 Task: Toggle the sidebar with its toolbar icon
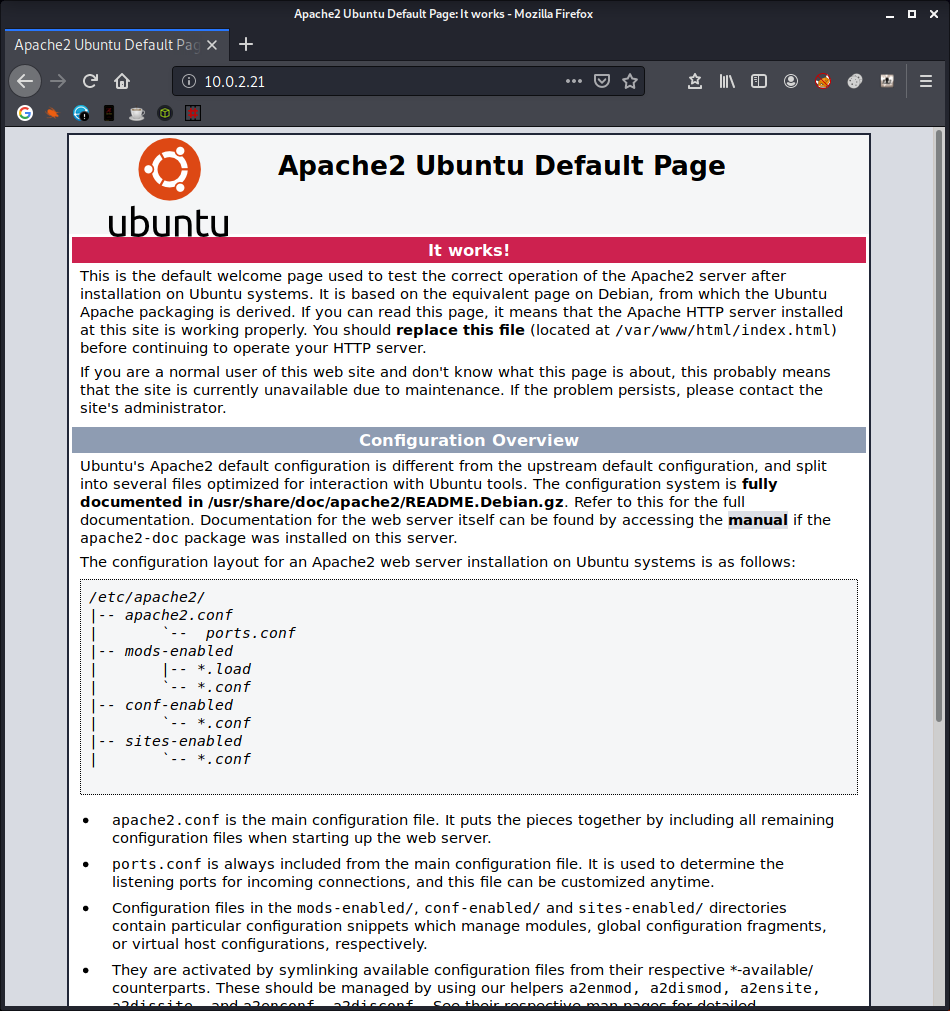(x=759, y=81)
